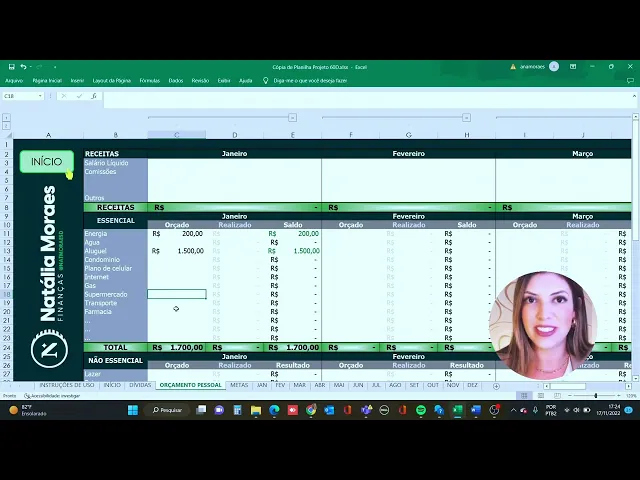Click the Diga-me o que você deseja fazer box
Viewport: 640px width, 480px height.
click(x=310, y=81)
